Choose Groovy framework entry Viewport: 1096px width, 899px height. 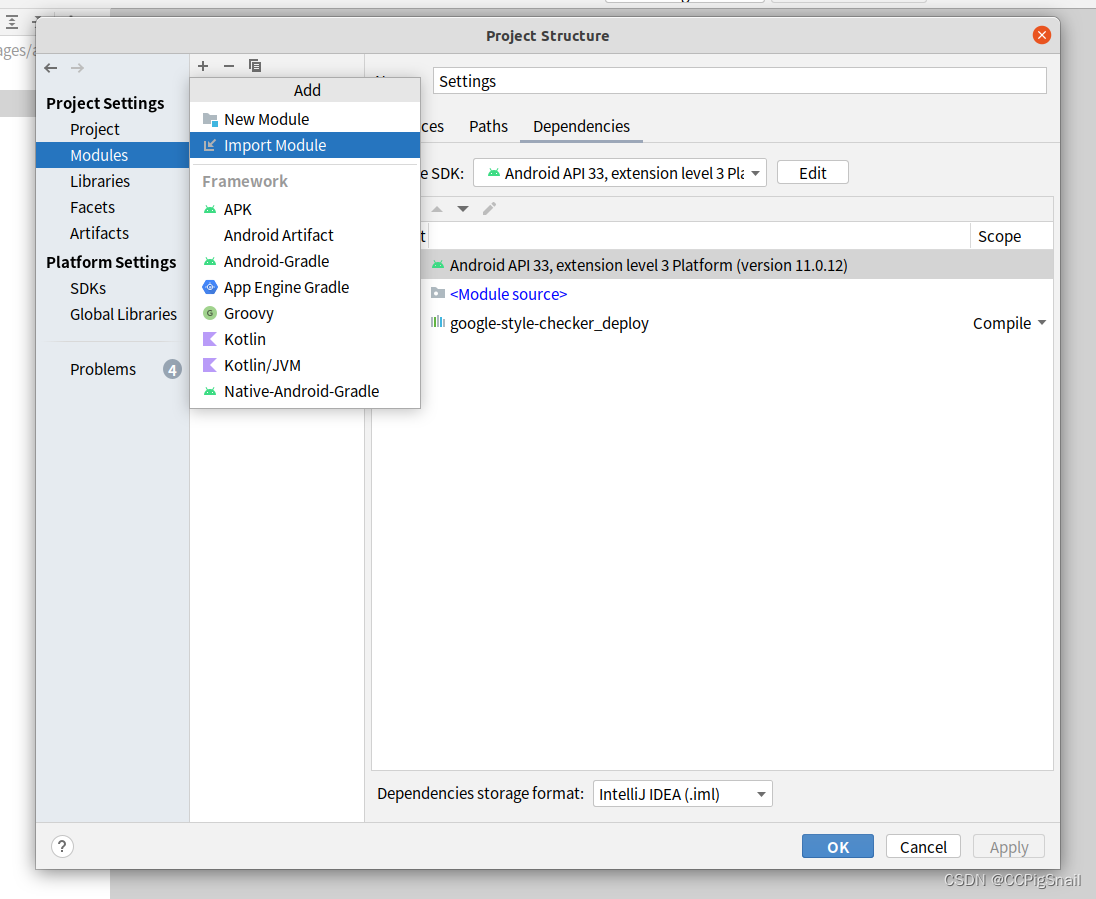pyautogui.click(x=305, y=313)
